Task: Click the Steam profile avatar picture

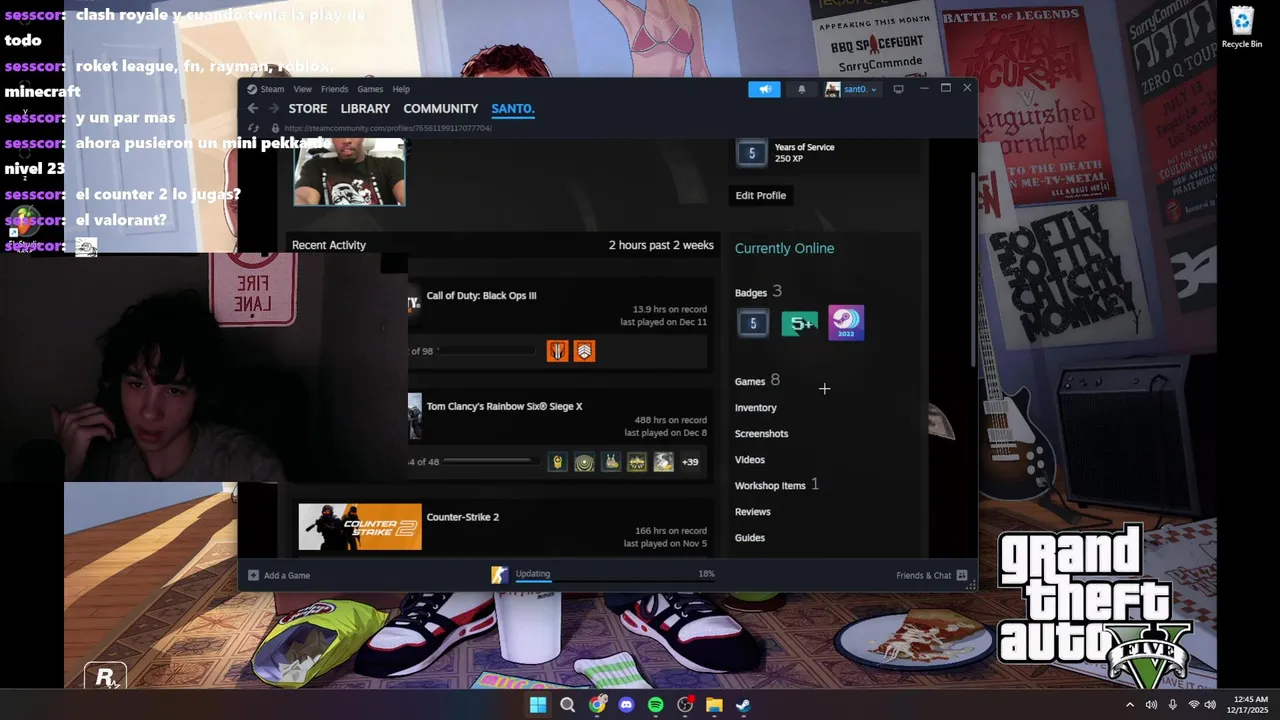Action: coord(349,172)
